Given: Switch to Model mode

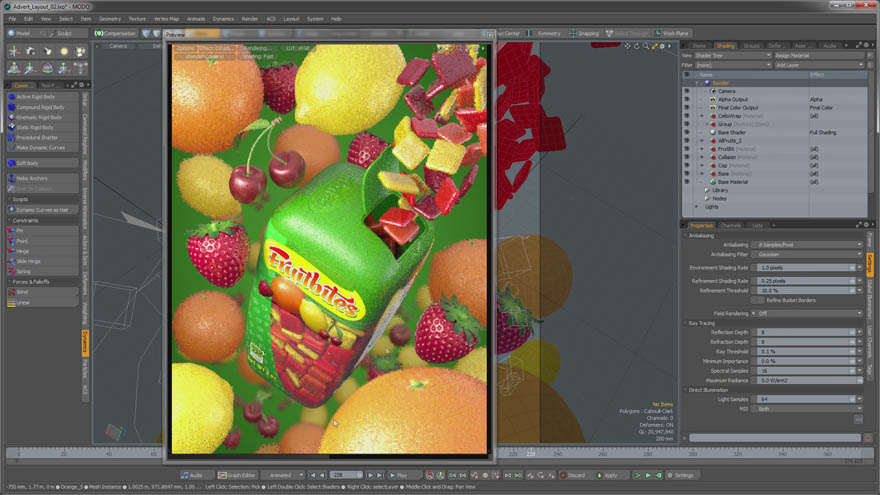Looking at the screenshot, I should click(x=22, y=33).
